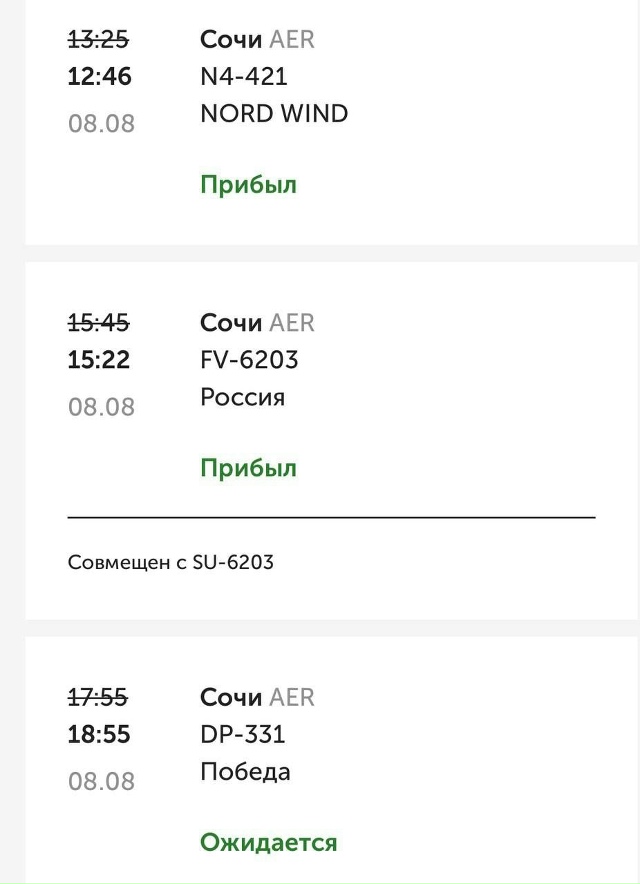Click the date 08.08 on DP-331 card

click(x=101, y=781)
